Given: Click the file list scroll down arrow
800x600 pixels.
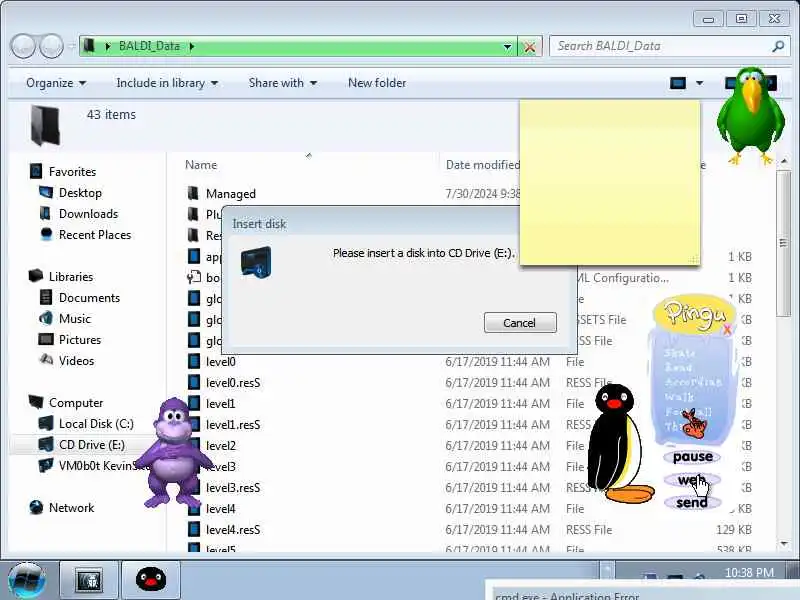Looking at the screenshot, I should tap(784, 544).
